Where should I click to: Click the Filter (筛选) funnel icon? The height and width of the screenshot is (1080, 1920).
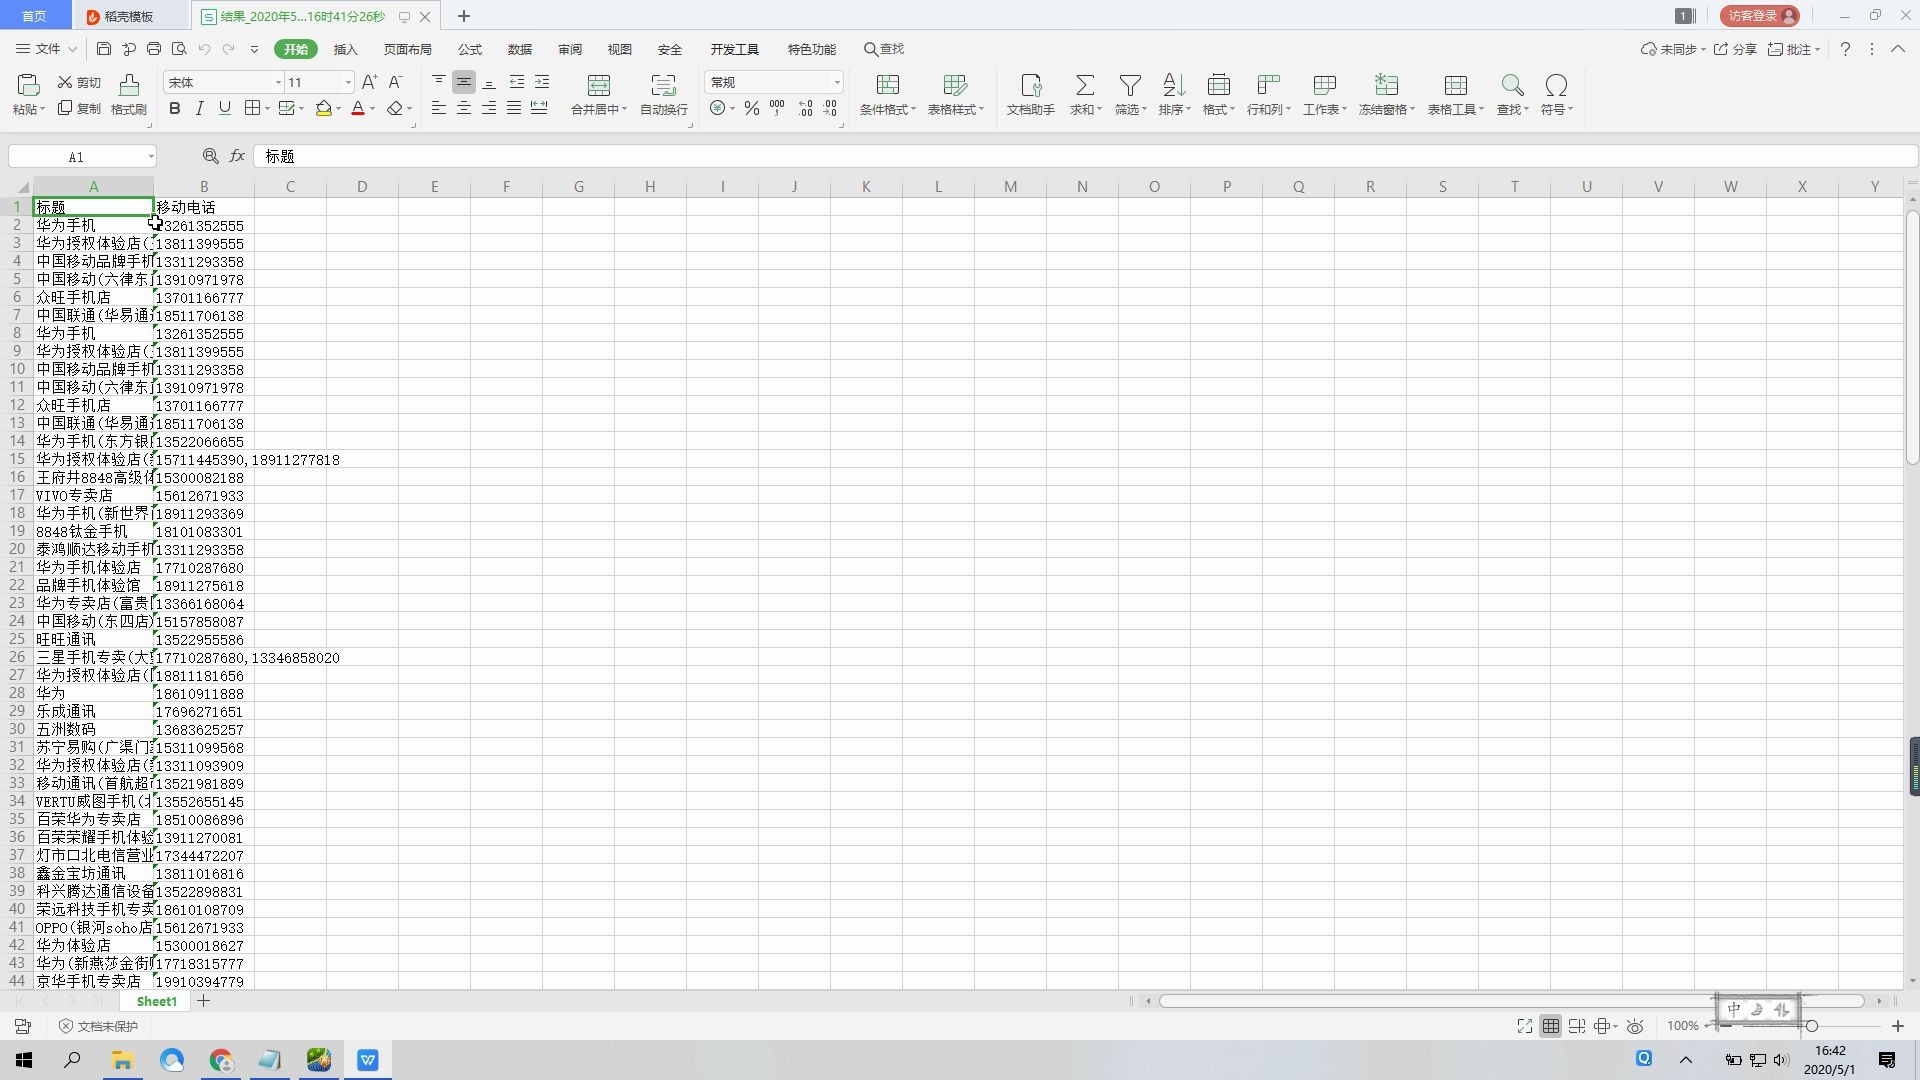pos(1130,85)
